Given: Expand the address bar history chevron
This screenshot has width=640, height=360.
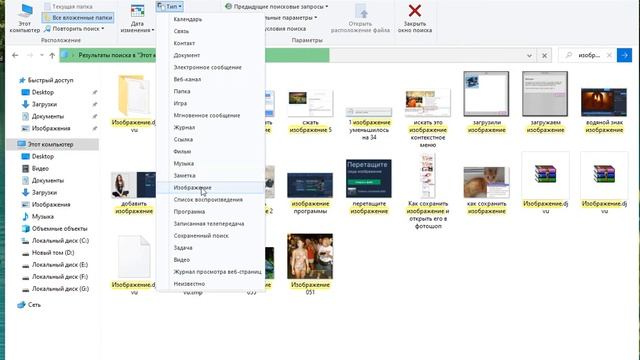Looking at the screenshot, I should click(529, 56).
